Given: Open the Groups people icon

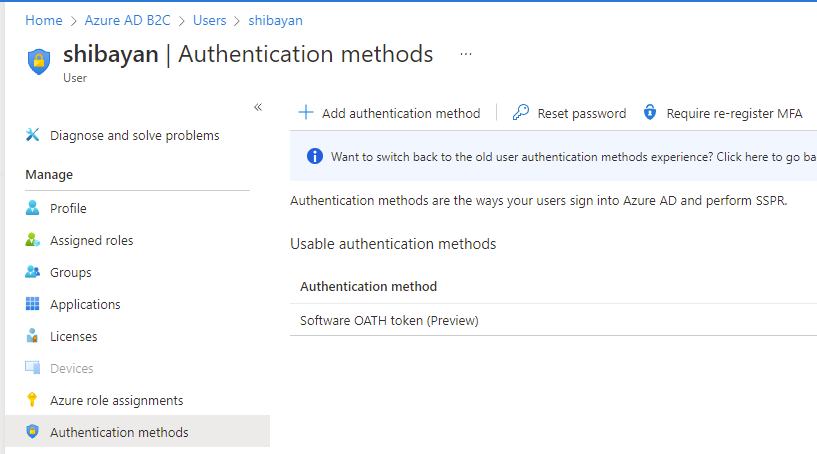Looking at the screenshot, I should click(32, 272).
